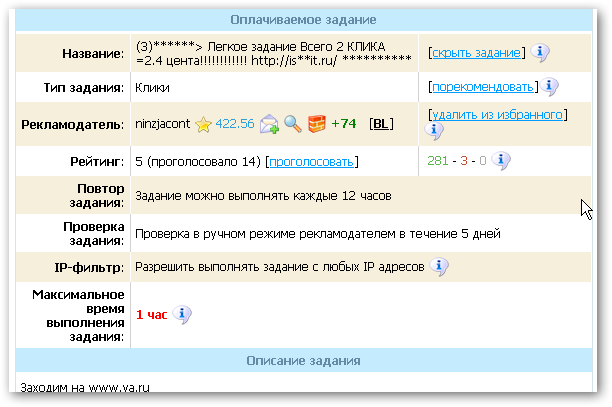Screen dimensions: 612x407
Task: Click the green +74 reputation value
Action: [x=344, y=124]
